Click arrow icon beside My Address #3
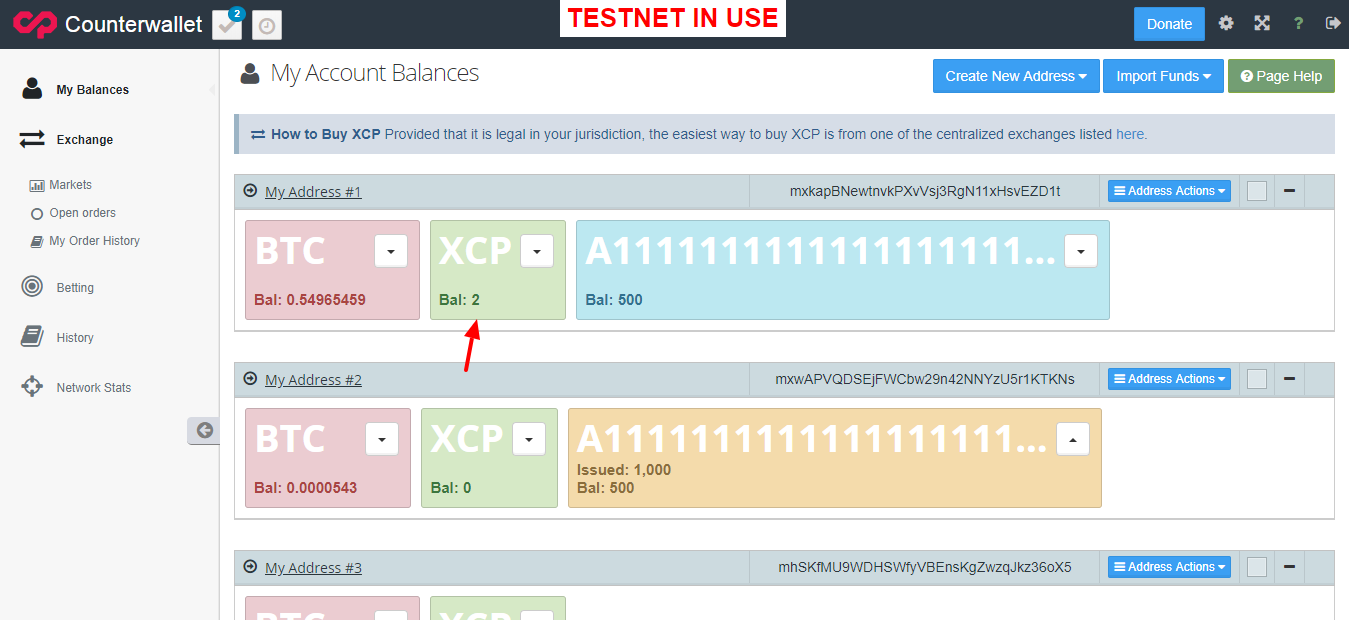The height and width of the screenshot is (620, 1349). [250, 566]
